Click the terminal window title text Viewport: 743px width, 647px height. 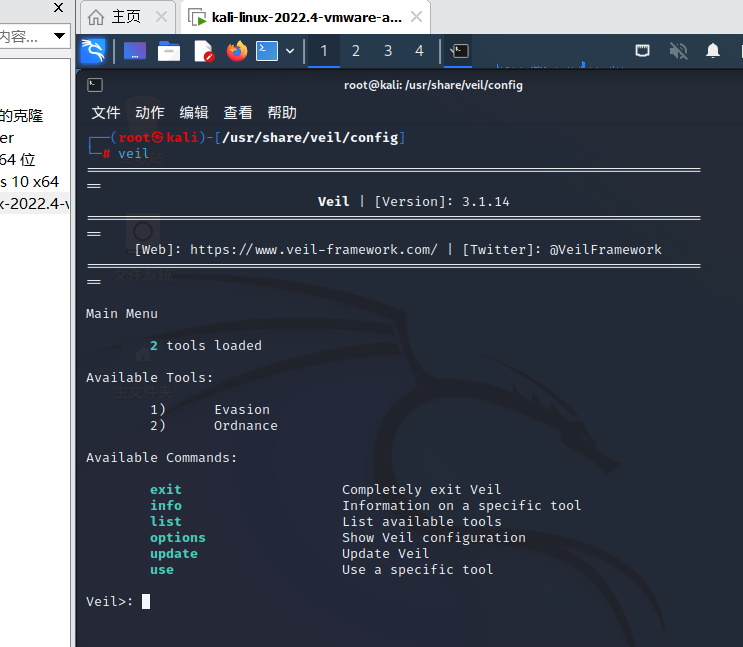pos(433,85)
